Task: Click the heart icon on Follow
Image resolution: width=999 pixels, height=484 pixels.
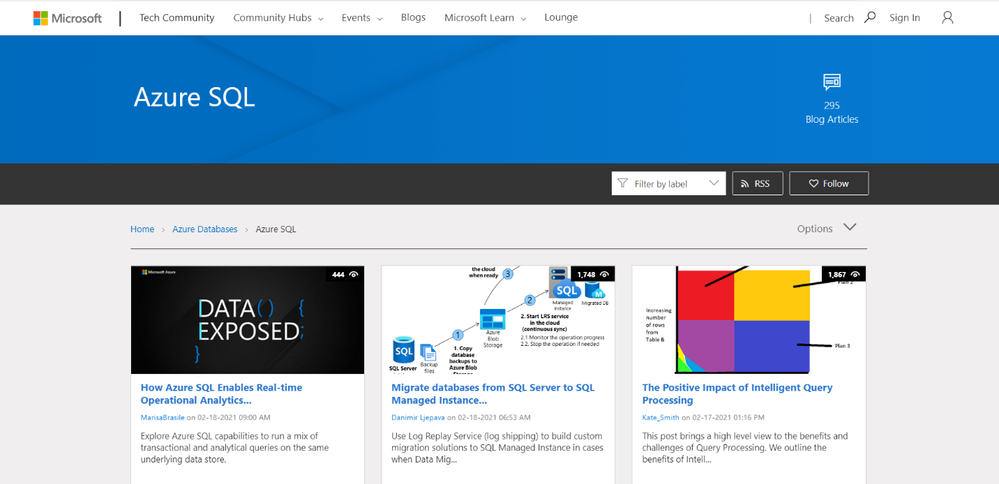Action: click(x=814, y=183)
